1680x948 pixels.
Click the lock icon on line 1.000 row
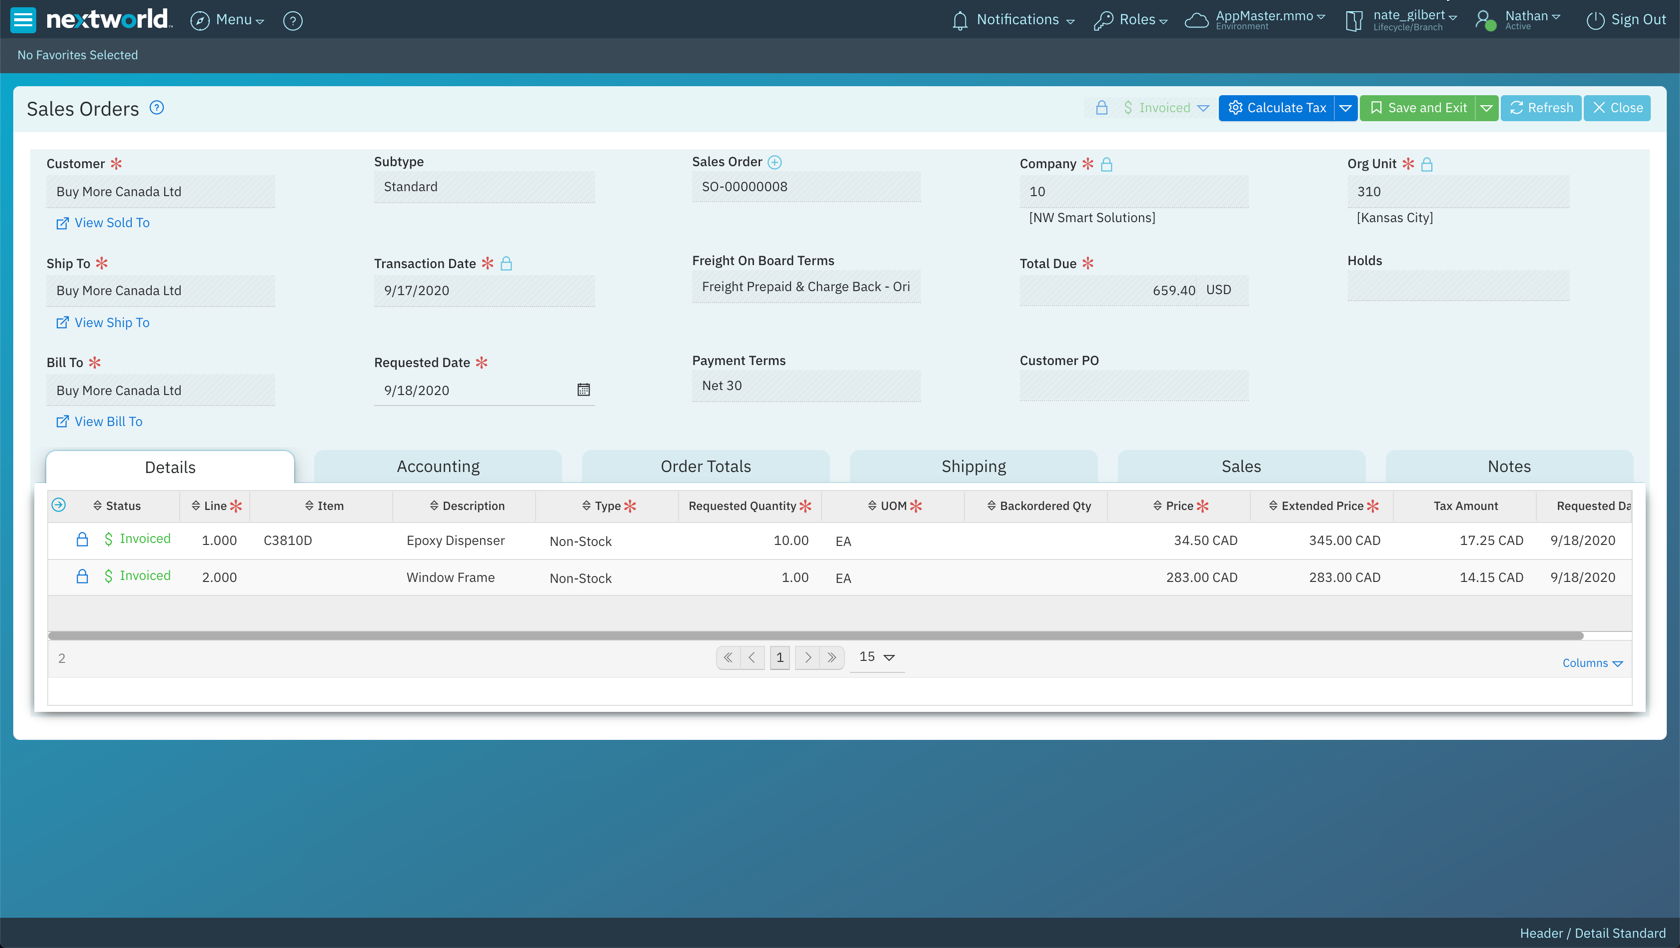pyautogui.click(x=82, y=539)
